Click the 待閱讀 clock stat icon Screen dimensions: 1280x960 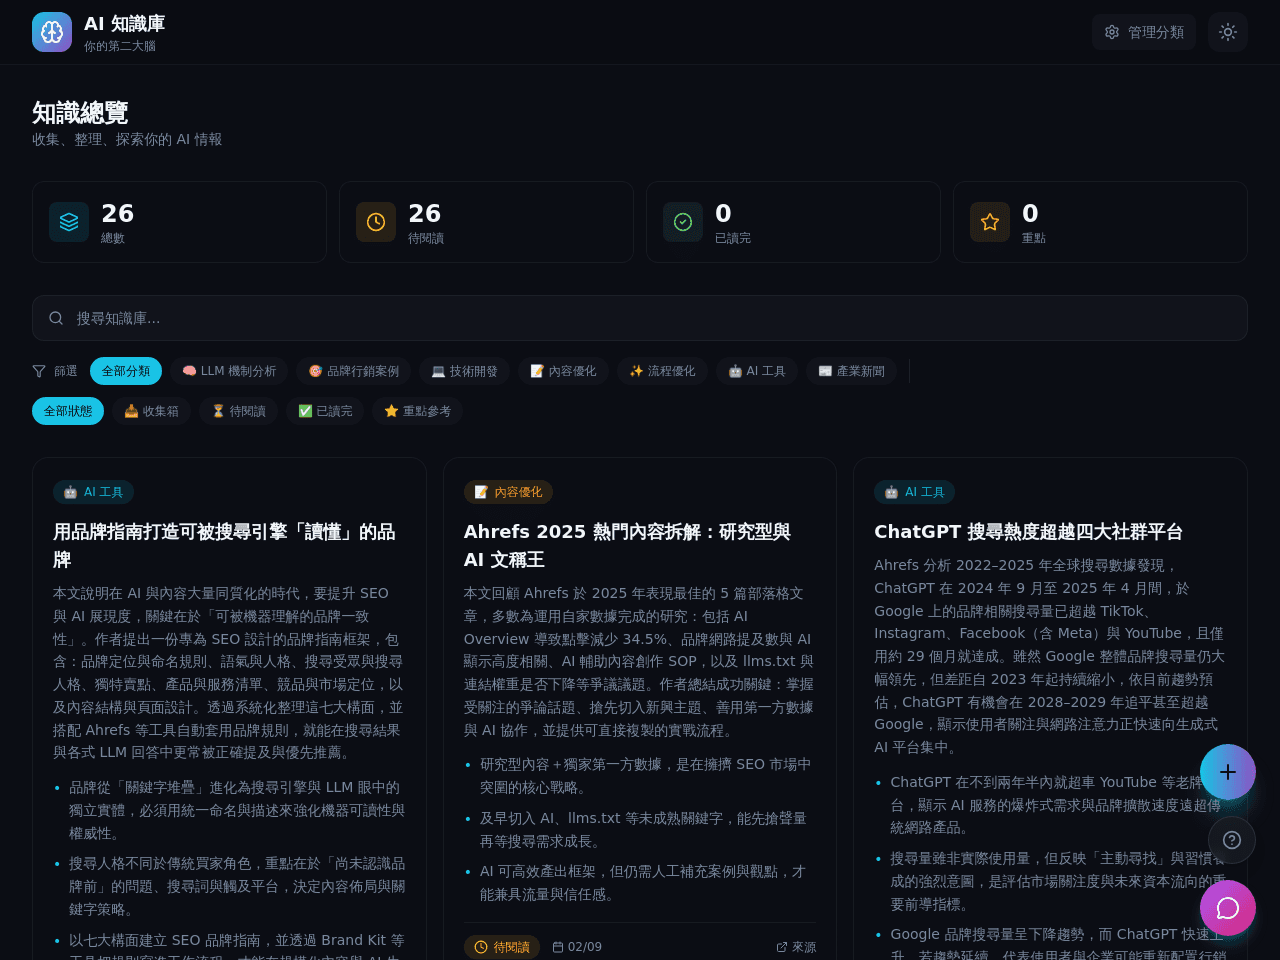coord(376,222)
